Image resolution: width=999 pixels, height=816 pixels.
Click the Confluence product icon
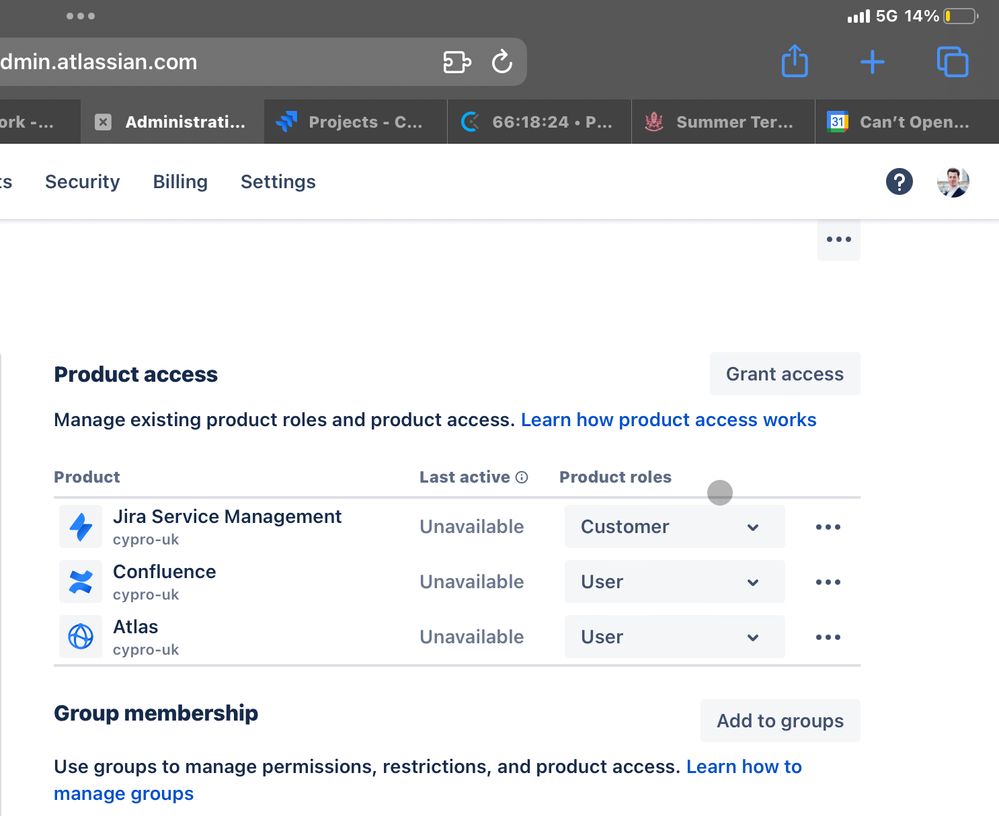tap(81, 582)
